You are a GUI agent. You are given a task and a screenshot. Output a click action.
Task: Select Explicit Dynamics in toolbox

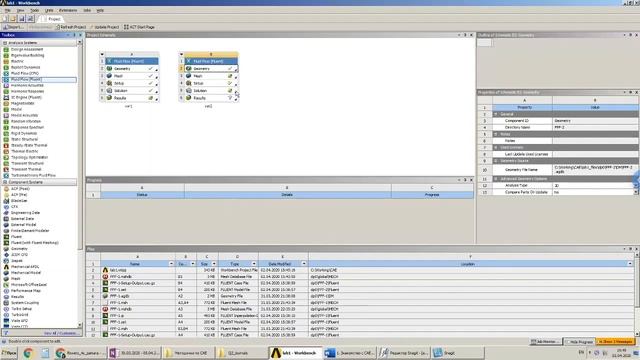point(25,67)
